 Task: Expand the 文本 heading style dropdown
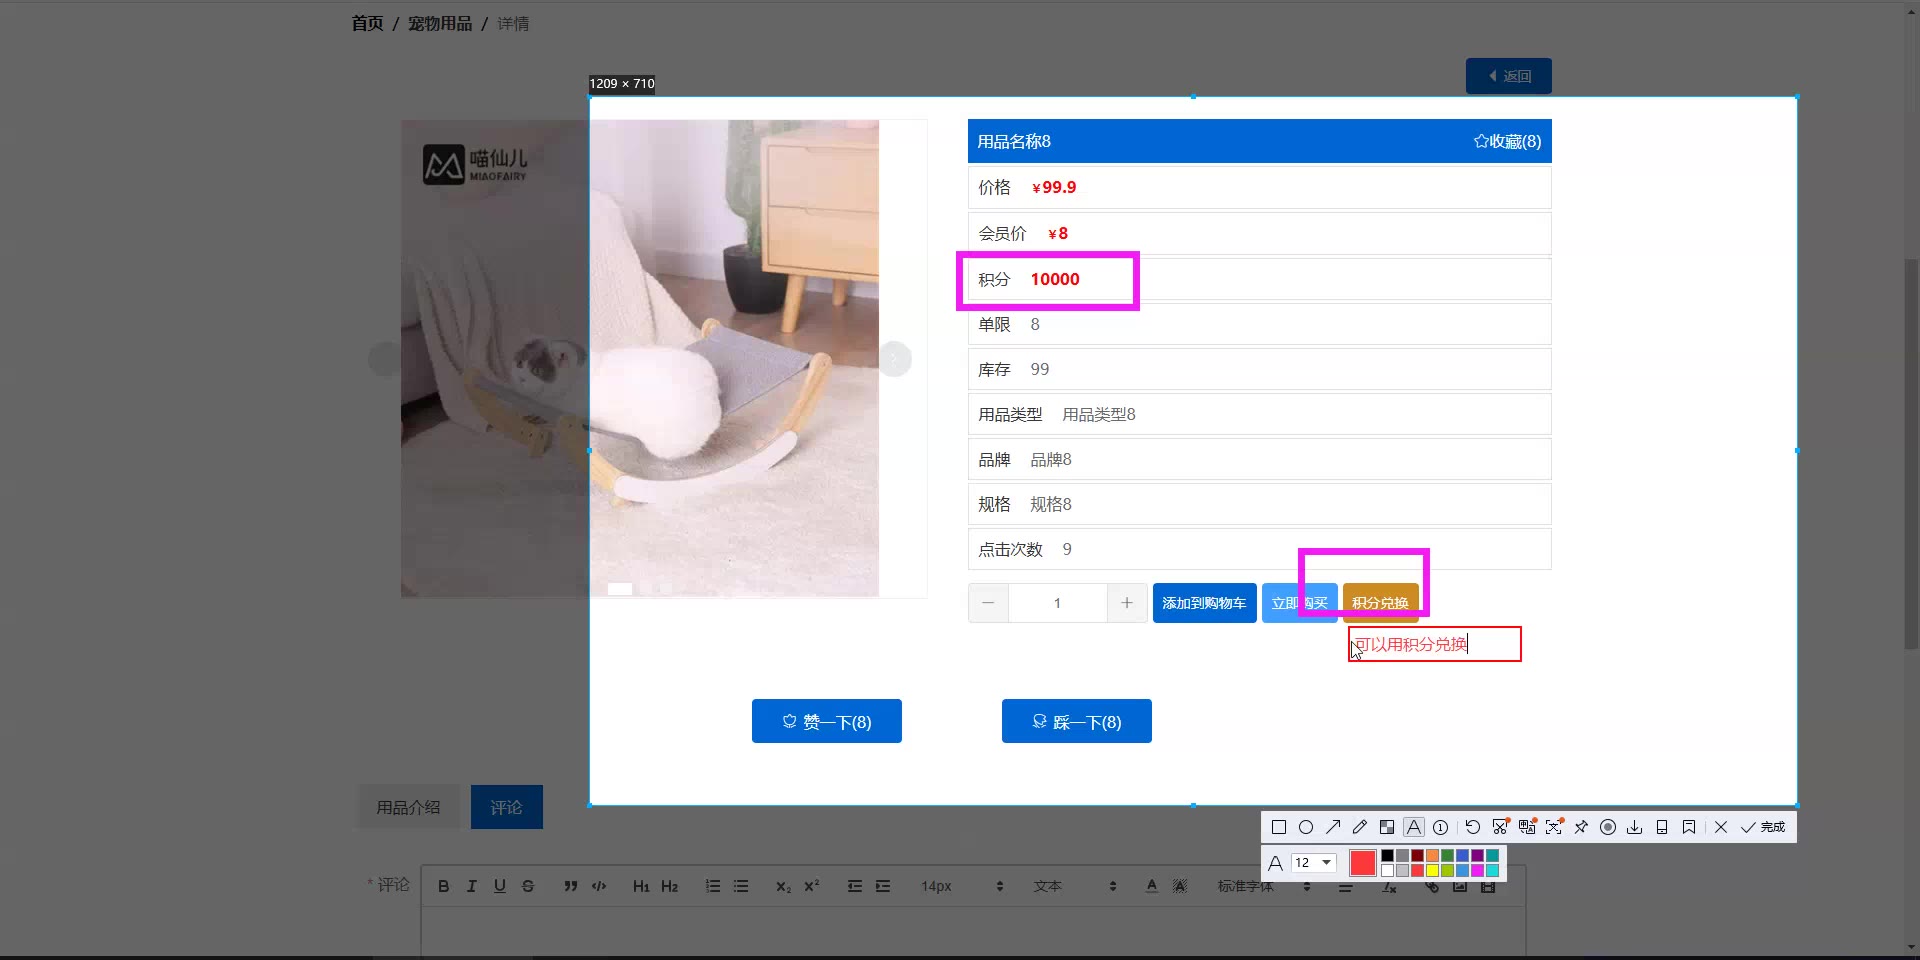pyautogui.click(x=1075, y=886)
